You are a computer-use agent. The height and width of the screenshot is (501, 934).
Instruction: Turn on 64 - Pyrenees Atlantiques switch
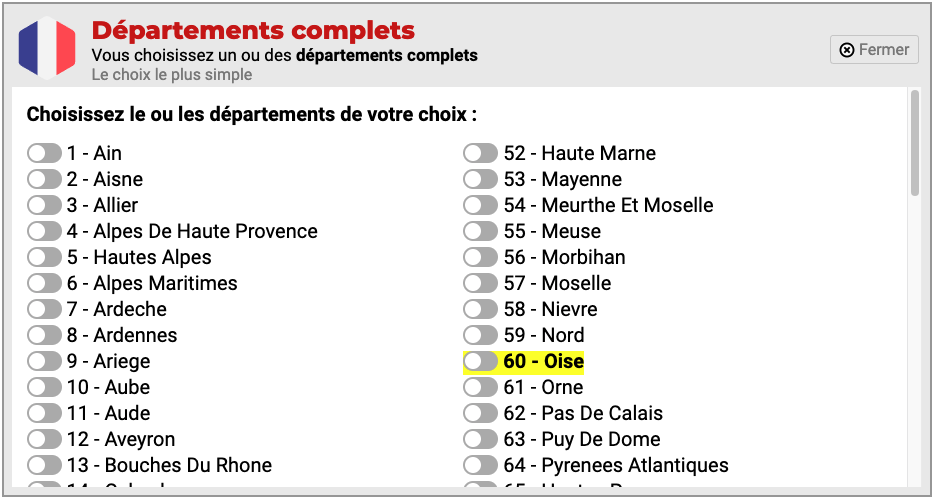tap(480, 465)
